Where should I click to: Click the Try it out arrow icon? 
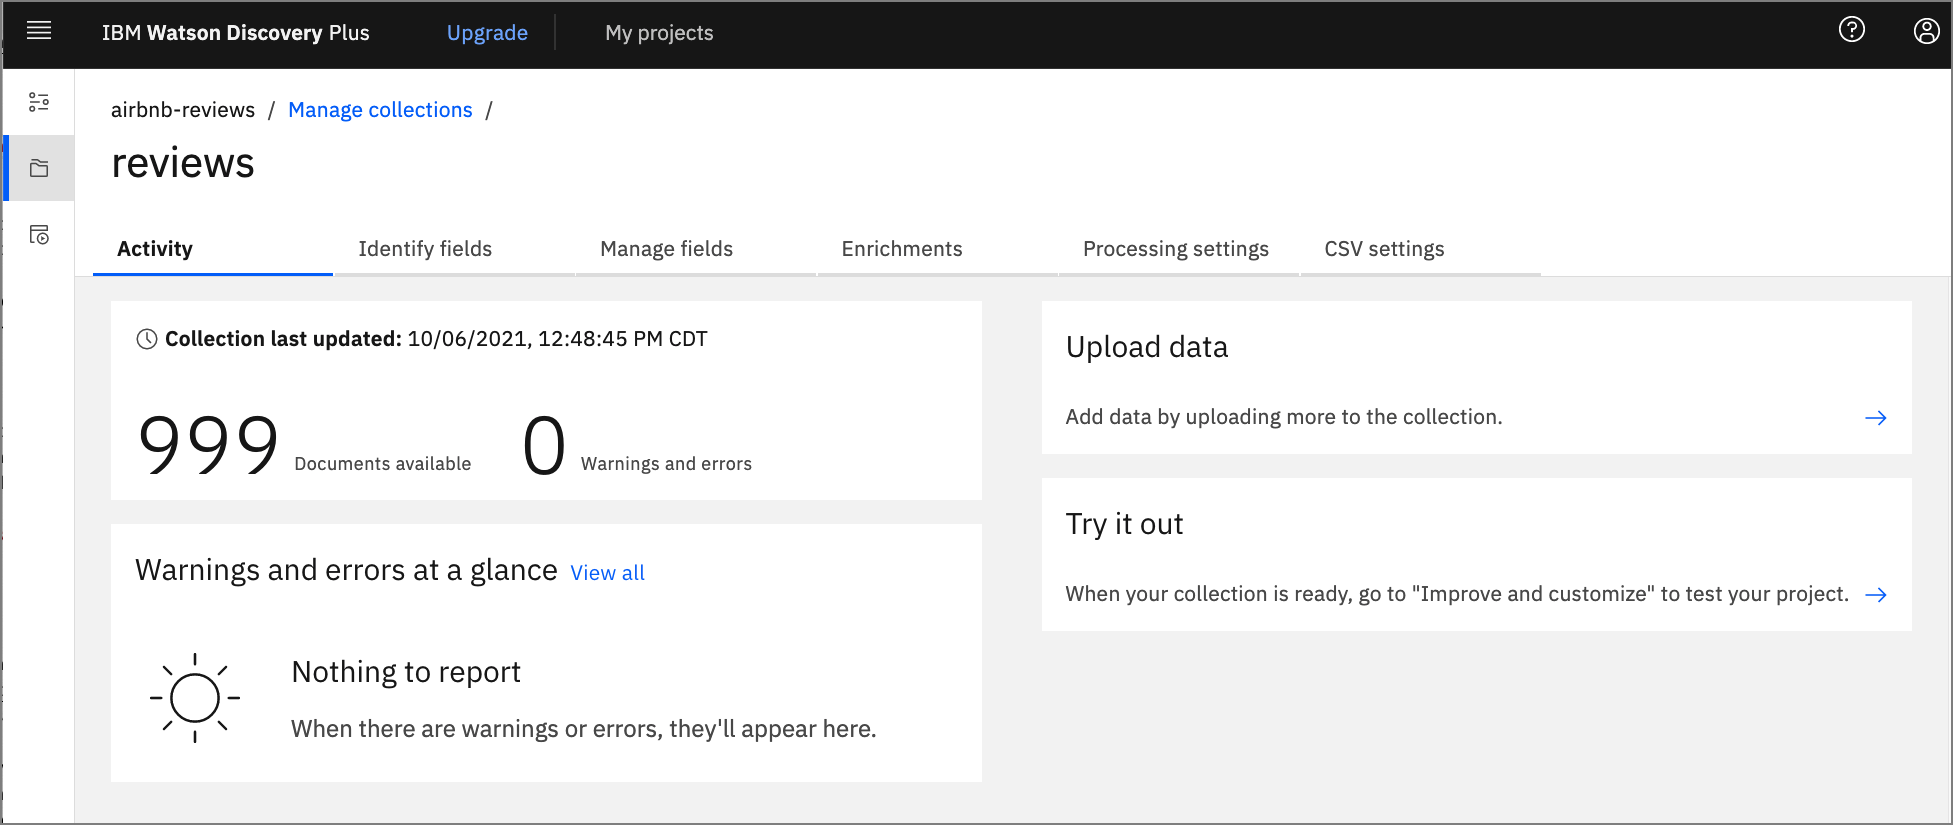coord(1875,595)
